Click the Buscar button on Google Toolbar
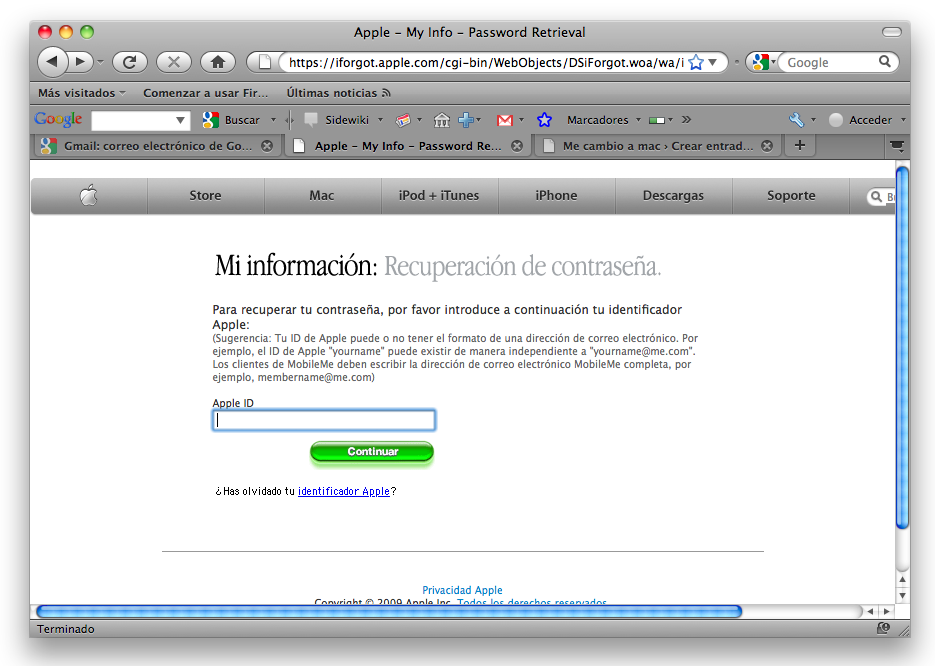Image resolution: width=935 pixels, height=666 pixels. click(233, 120)
